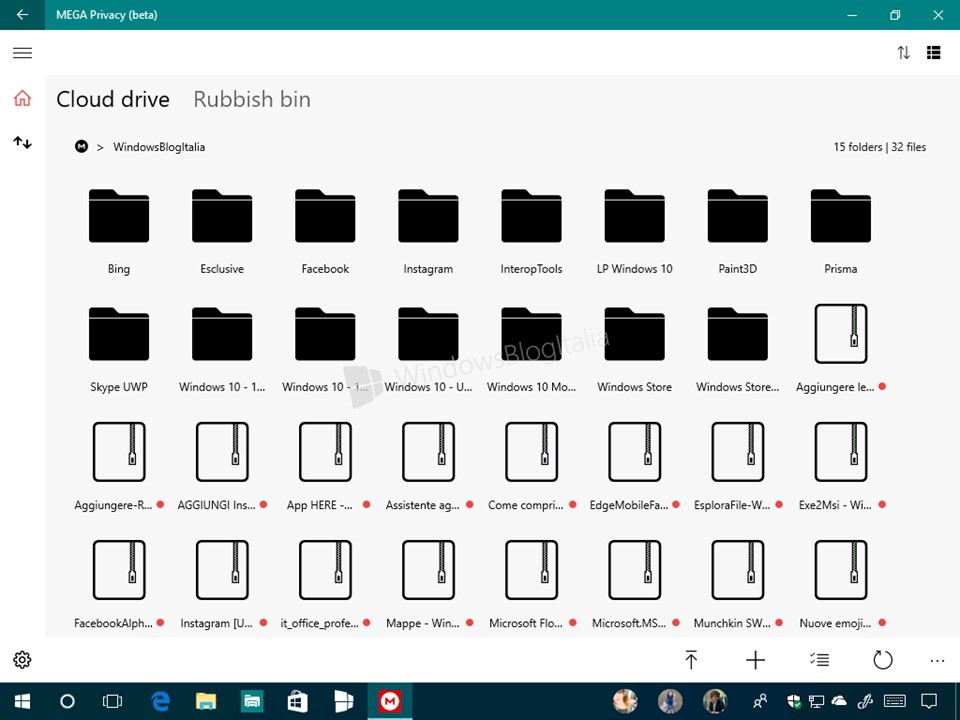Select the Cloud drive tab
This screenshot has height=720, width=960.
click(x=113, y=99)
